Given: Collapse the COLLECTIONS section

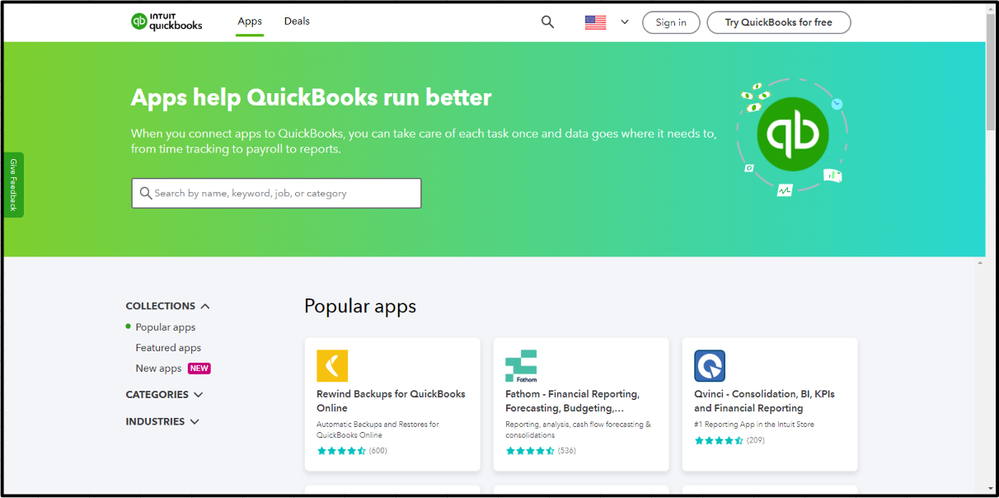Looking at the screenshot, I should point(168,306).
